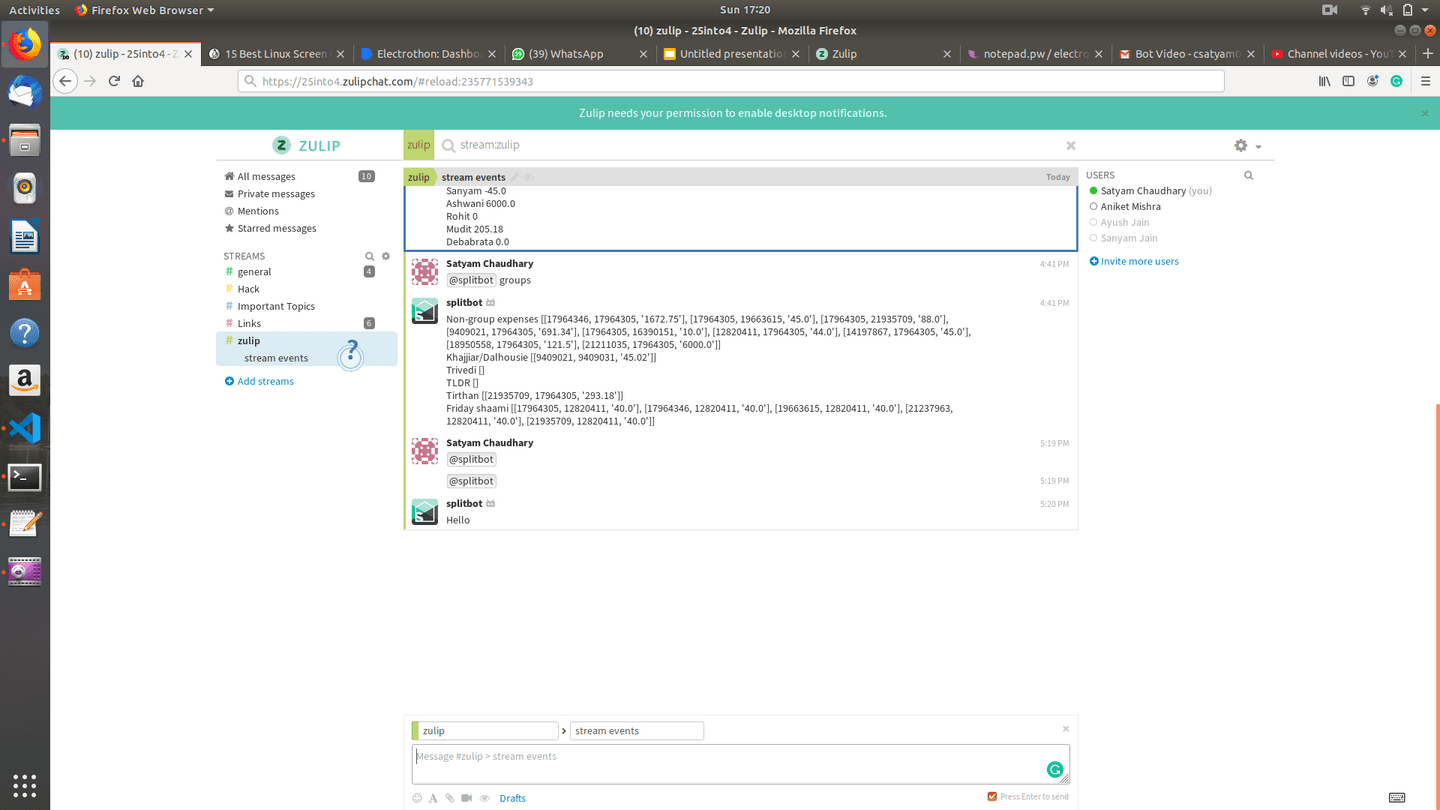Open Starred messages view

click(x=276, y=229)
